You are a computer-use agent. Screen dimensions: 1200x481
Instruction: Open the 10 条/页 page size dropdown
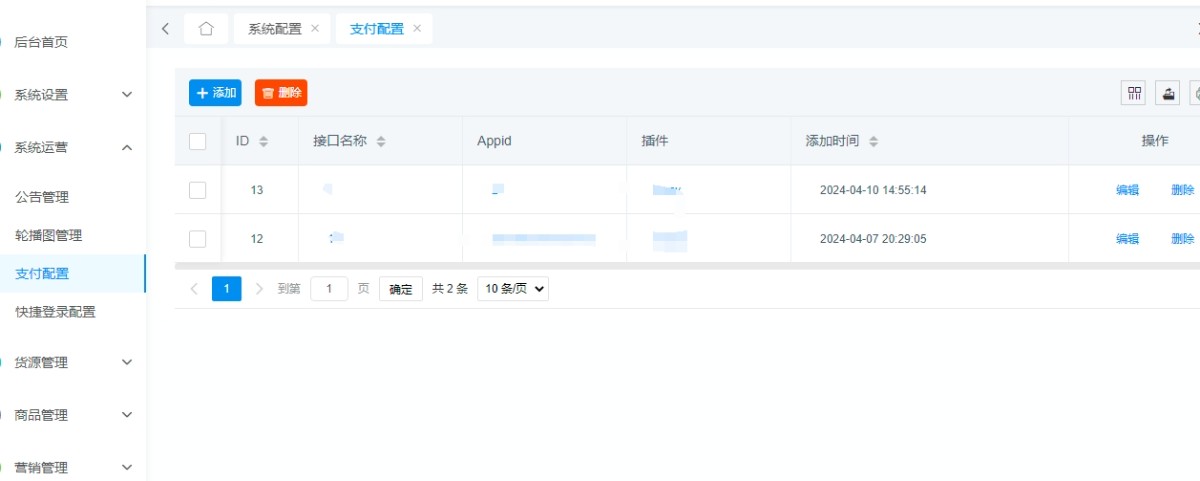513,289
